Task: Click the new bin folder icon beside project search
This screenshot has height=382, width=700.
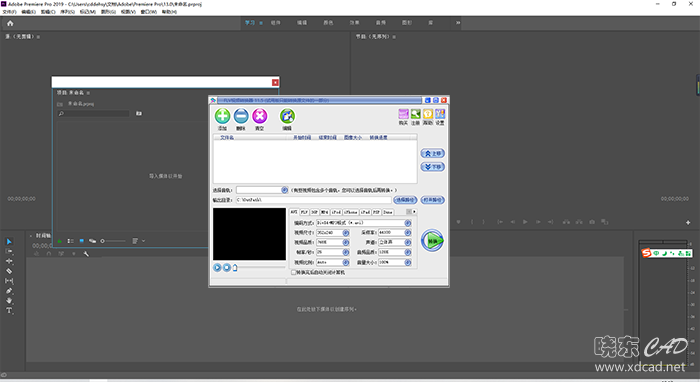Action: click(139, 113)
